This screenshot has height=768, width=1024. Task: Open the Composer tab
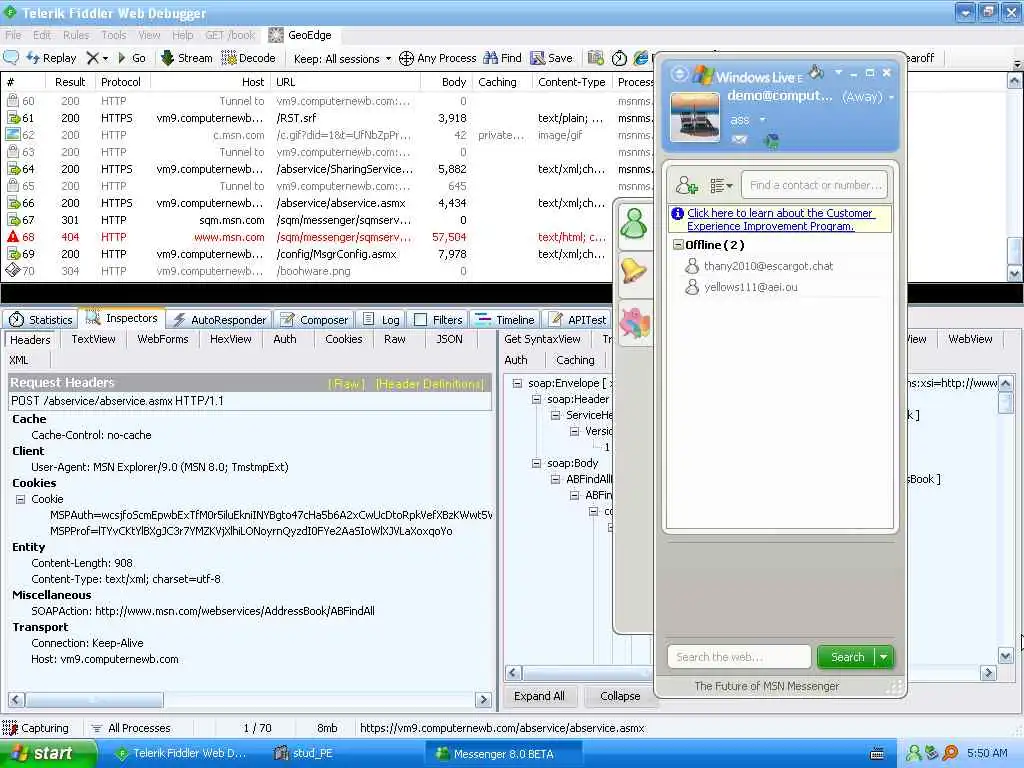tap(314, 319)
